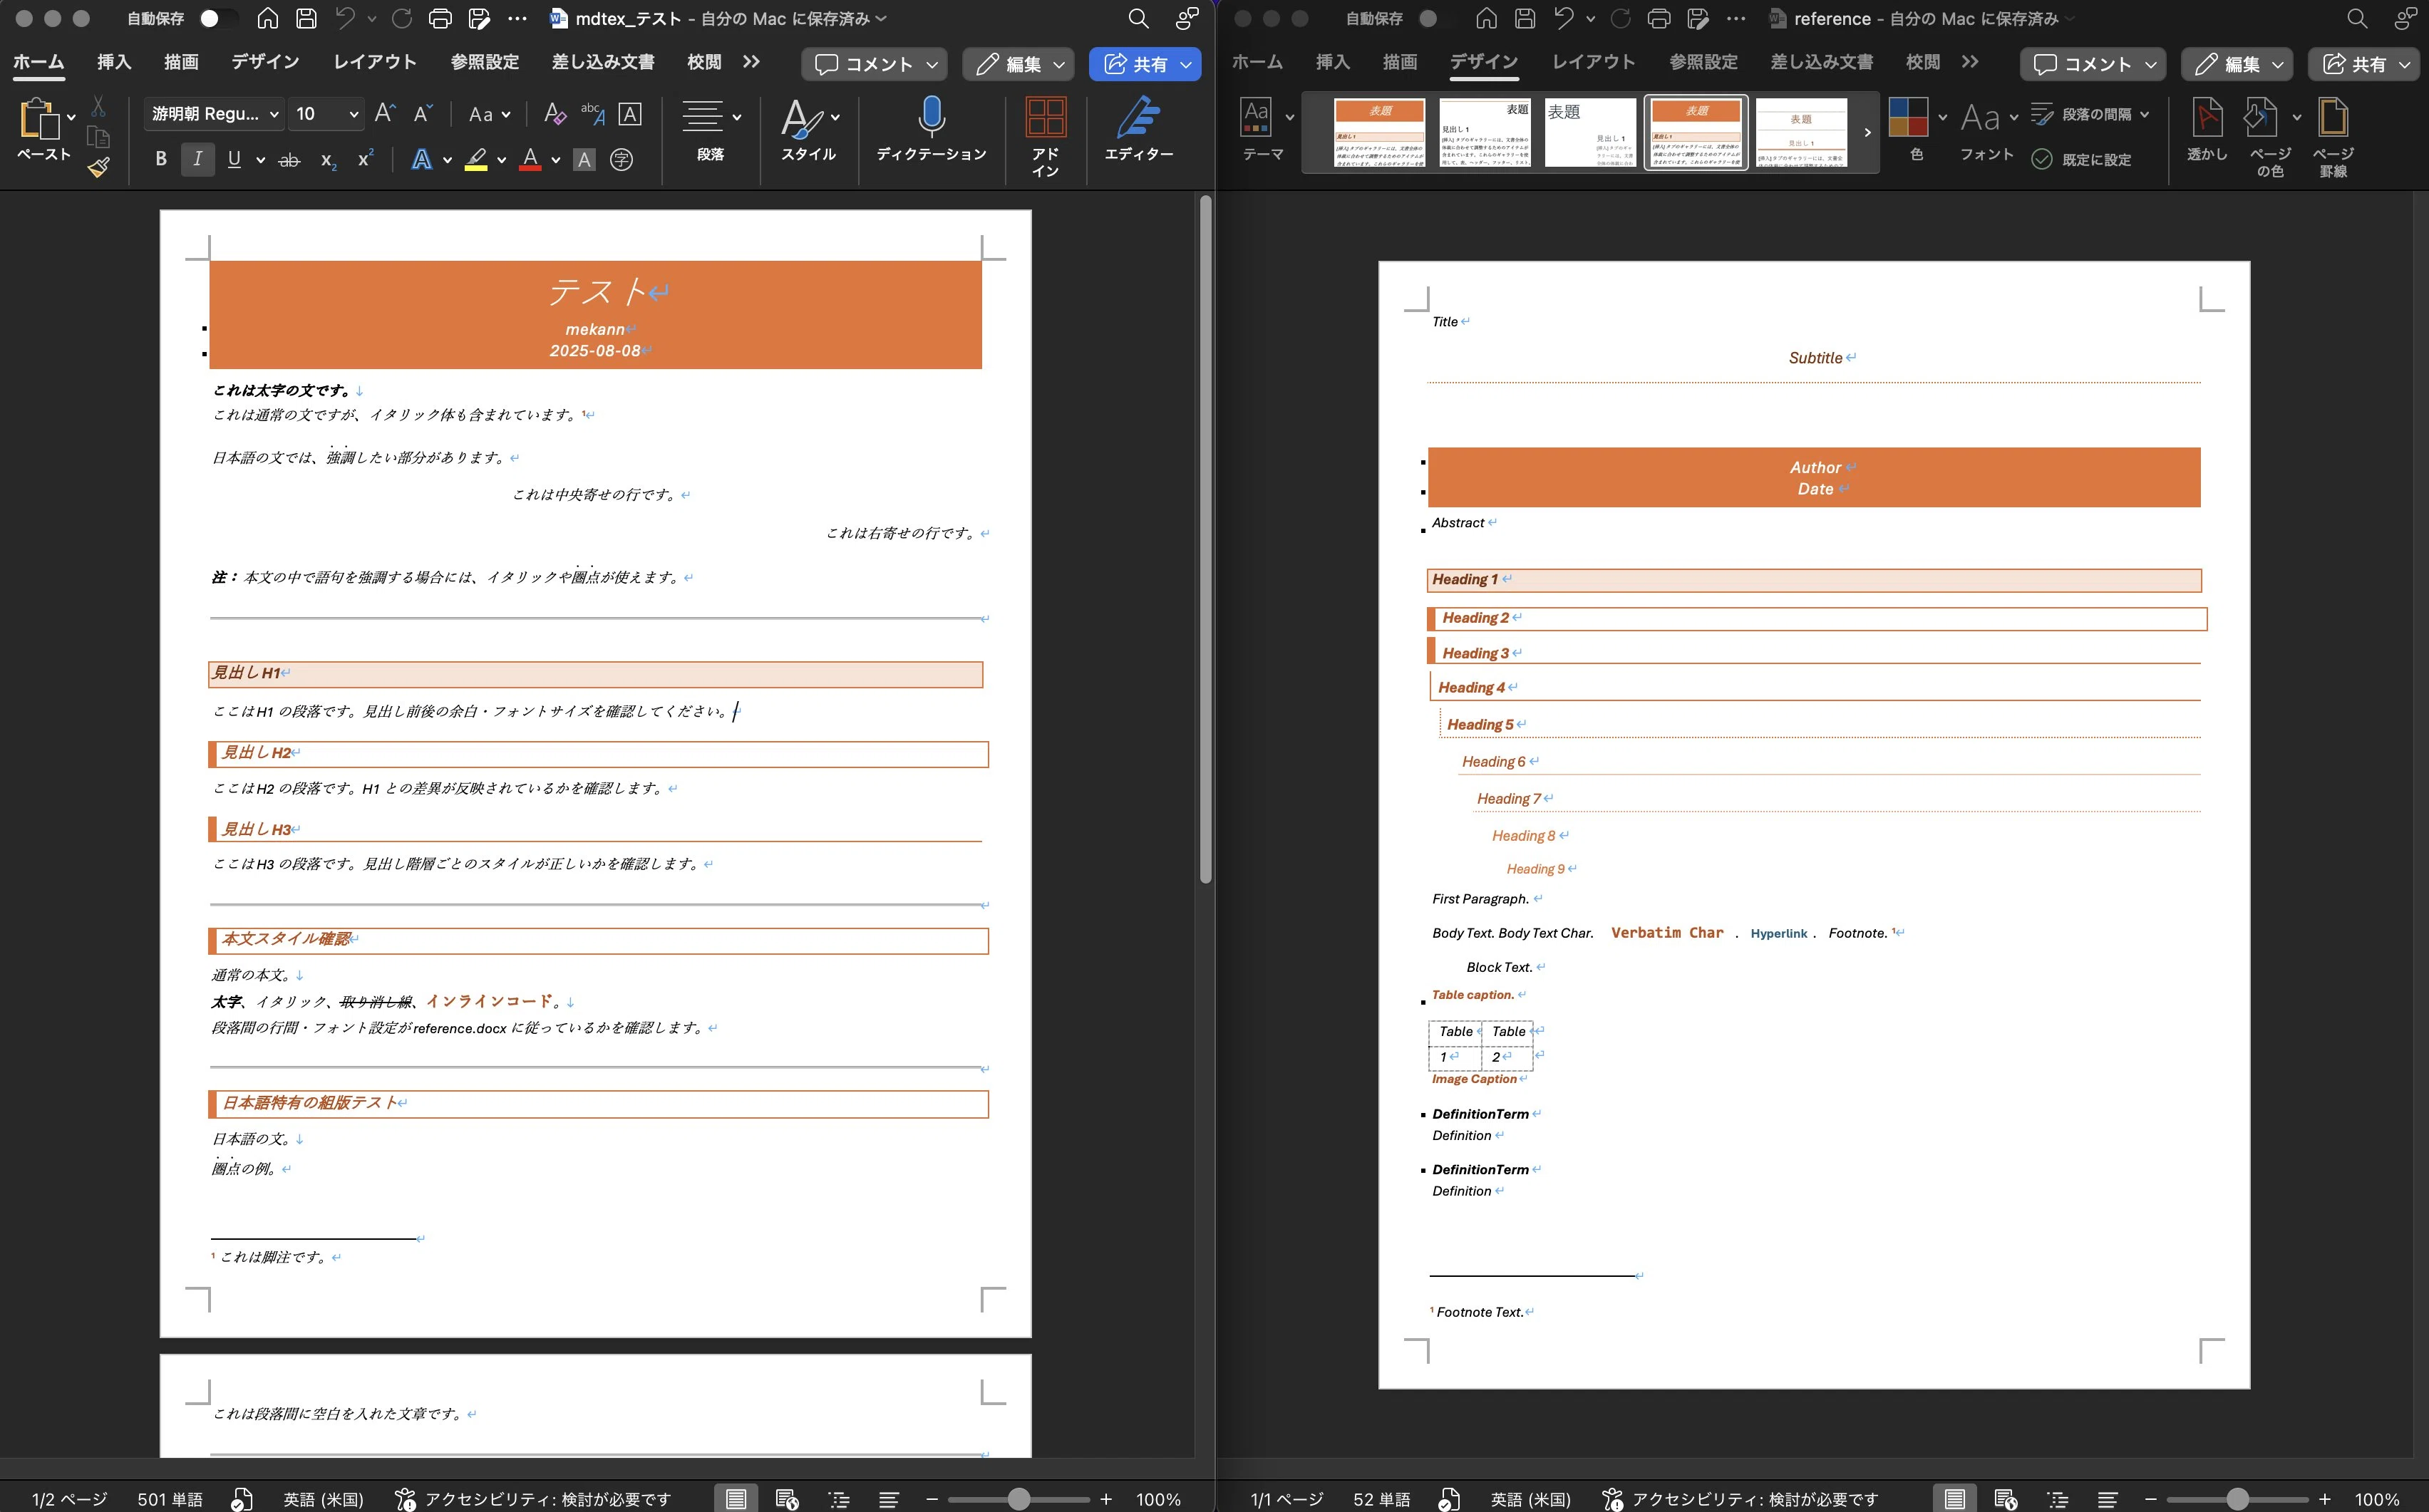Open アクセシビリティ check in mdtex status bar

point(532,1499)
